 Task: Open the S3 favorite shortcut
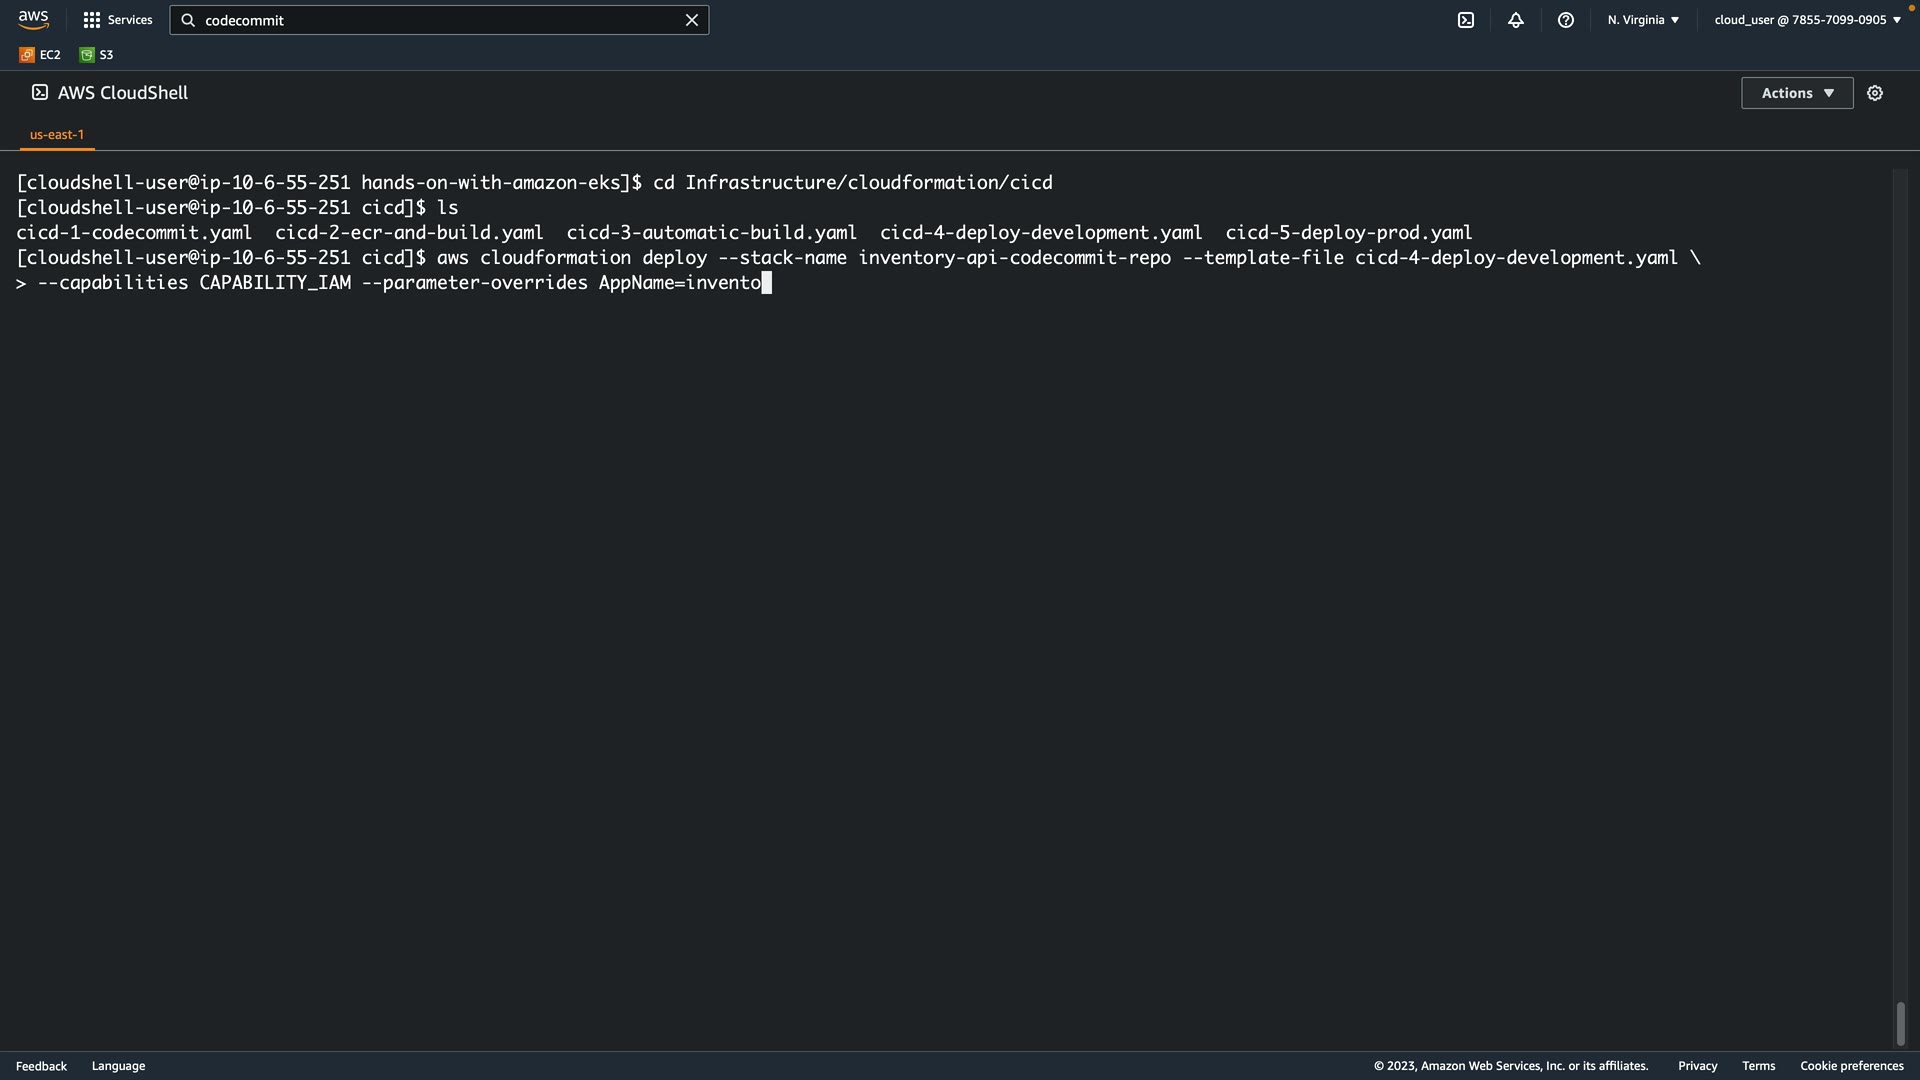click(97, 55)
